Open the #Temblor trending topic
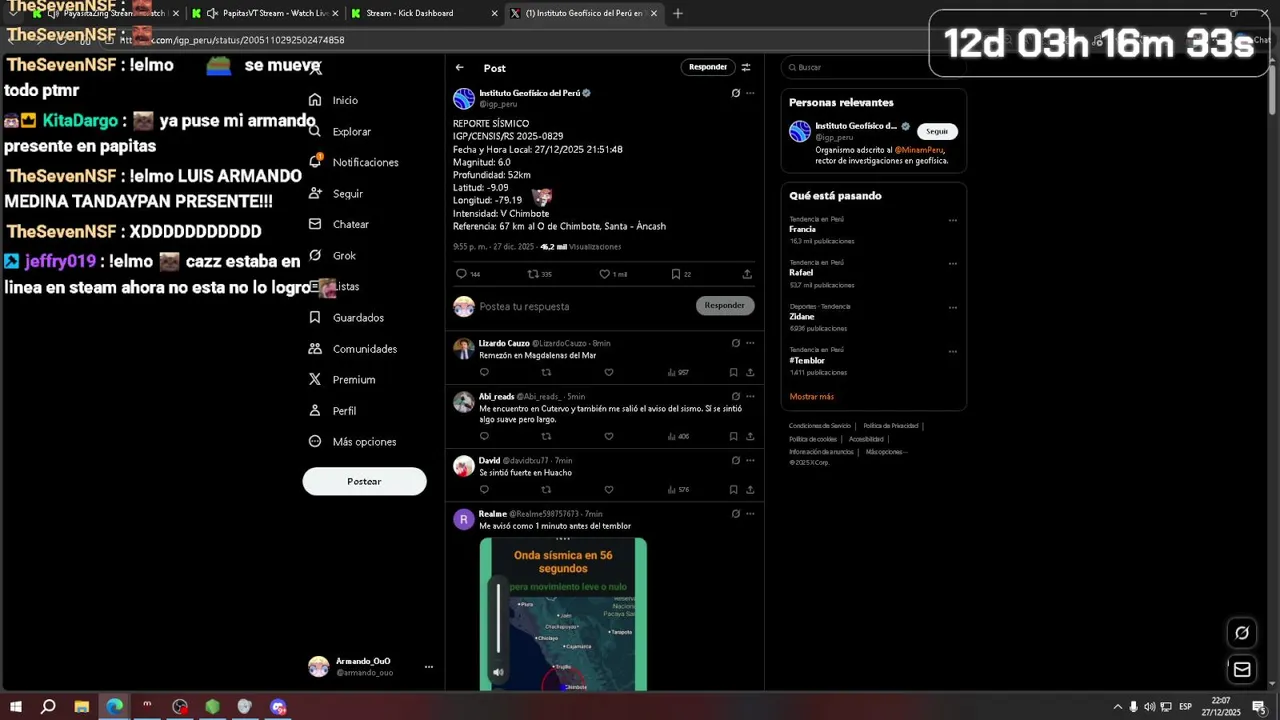 (x=807, y=360)
